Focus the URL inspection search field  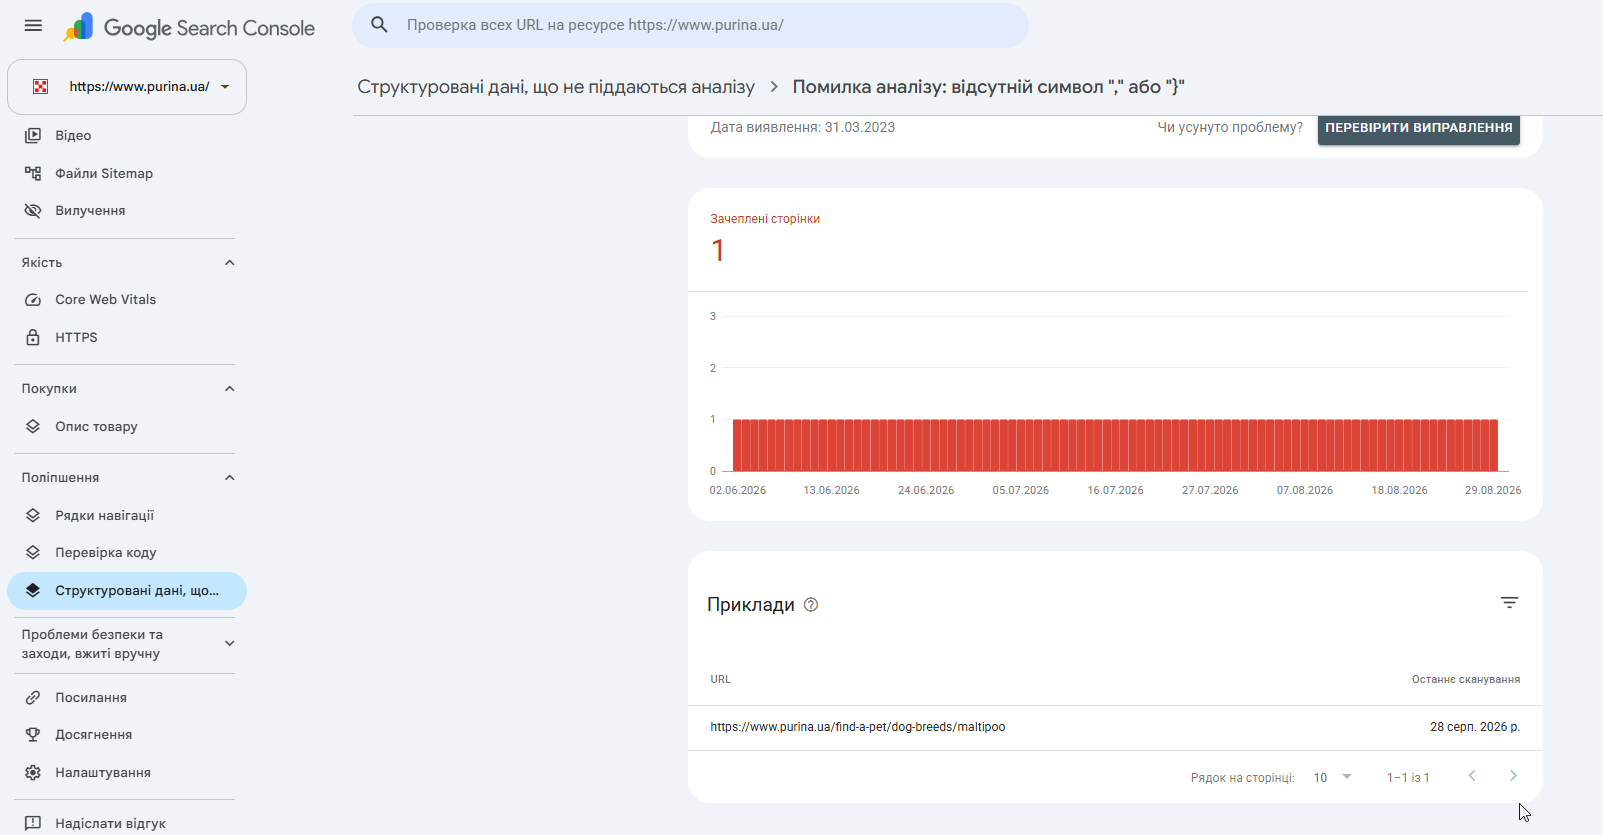(690, 25)
